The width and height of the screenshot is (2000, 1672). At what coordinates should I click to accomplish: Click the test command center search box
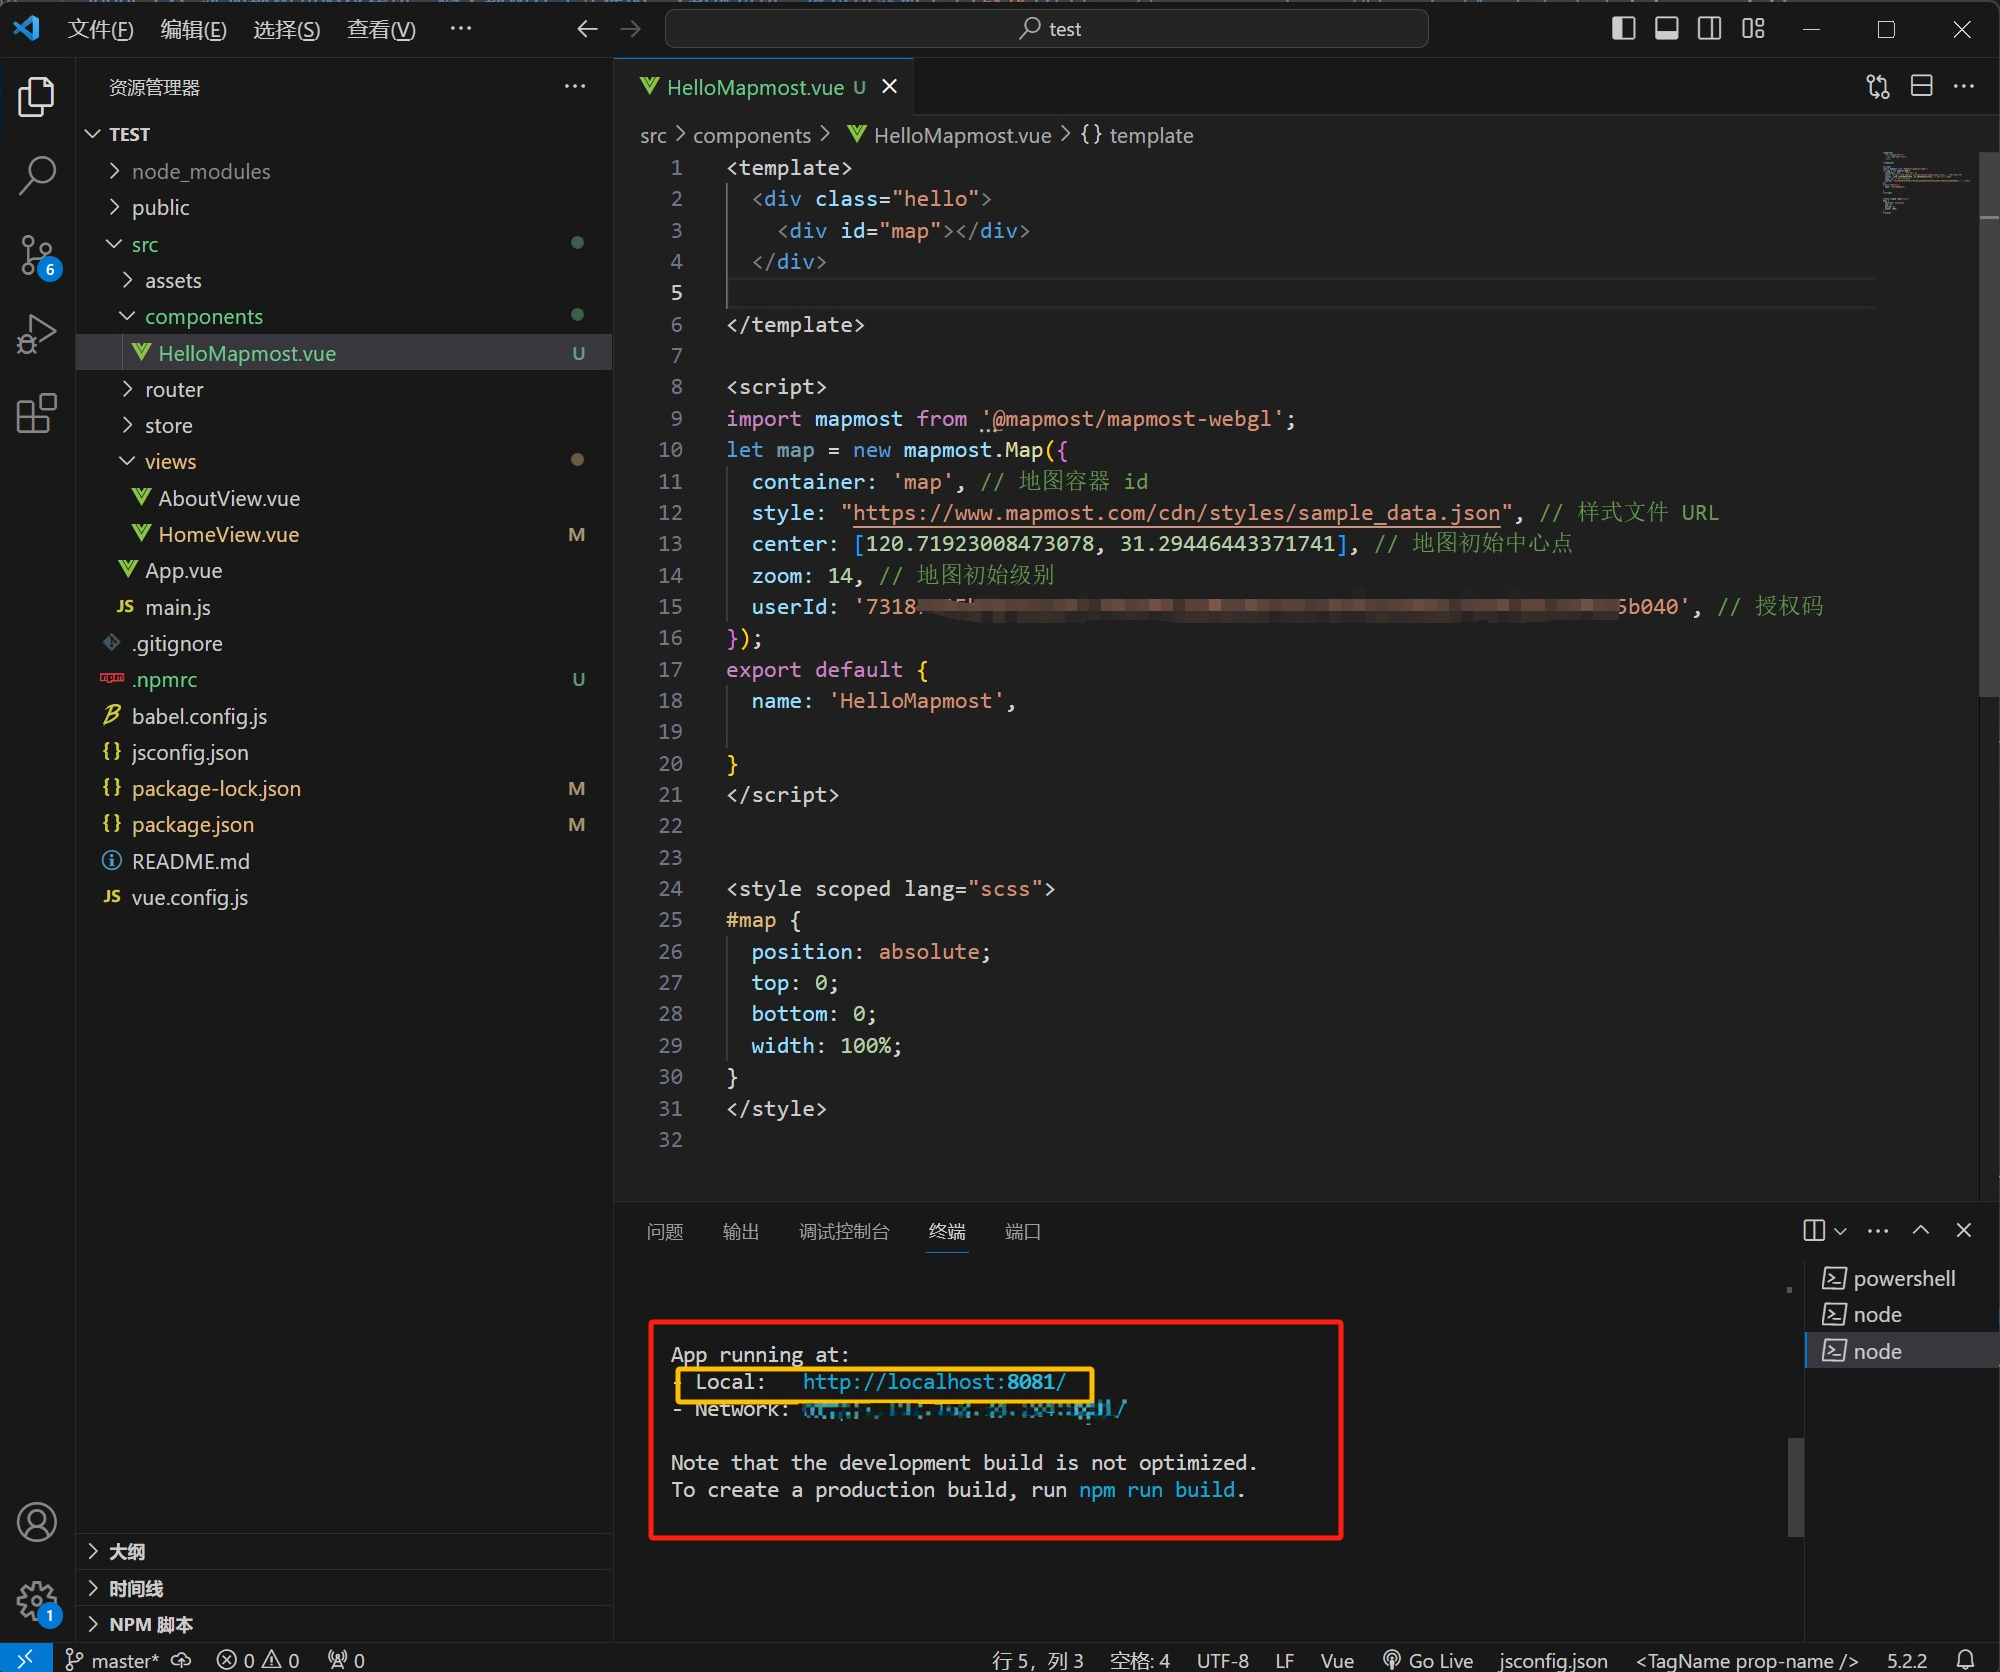click(x=1046, y=29)
